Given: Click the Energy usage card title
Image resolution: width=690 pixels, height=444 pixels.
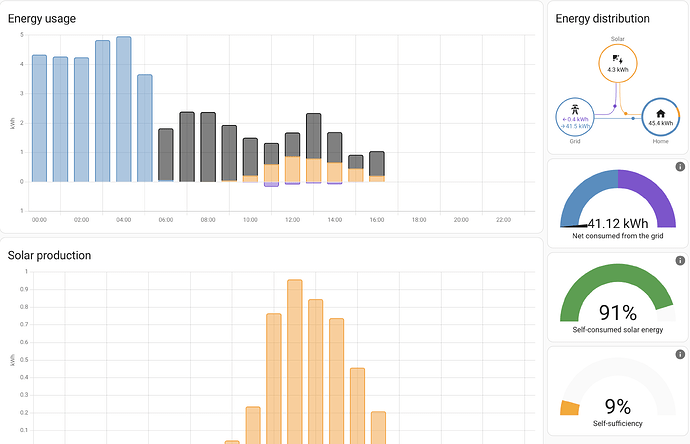Looking at the screenshot, I should (x=42, y=19).
